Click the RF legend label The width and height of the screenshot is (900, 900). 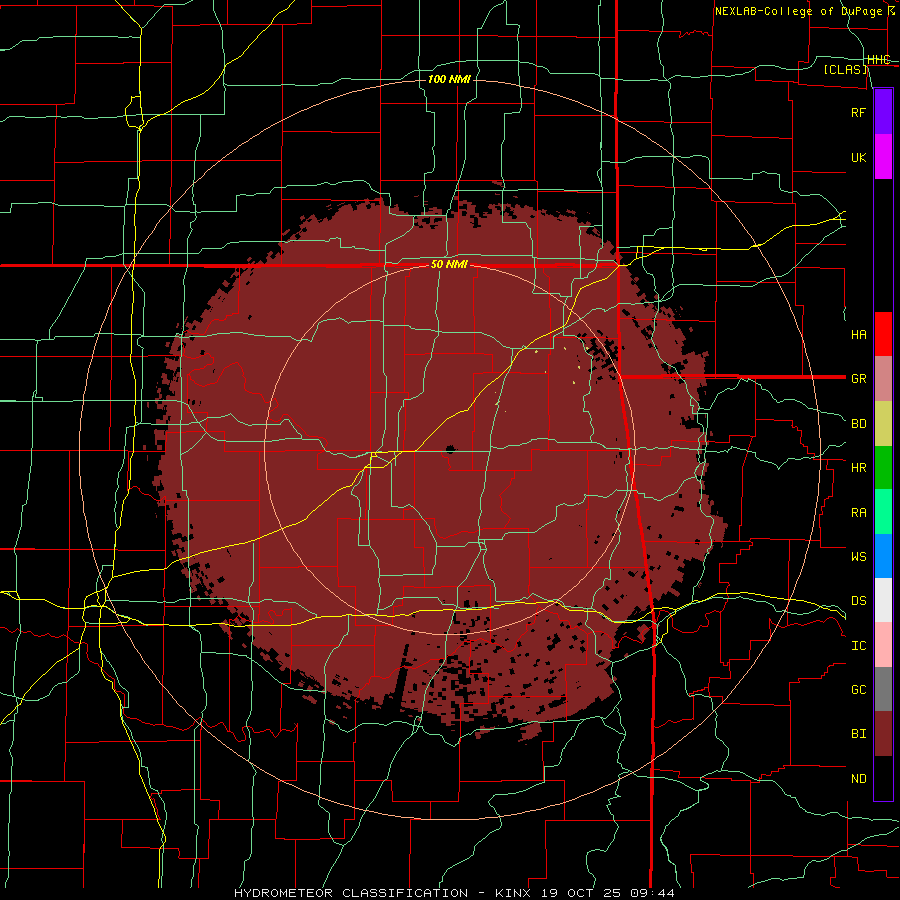(858, 112)
